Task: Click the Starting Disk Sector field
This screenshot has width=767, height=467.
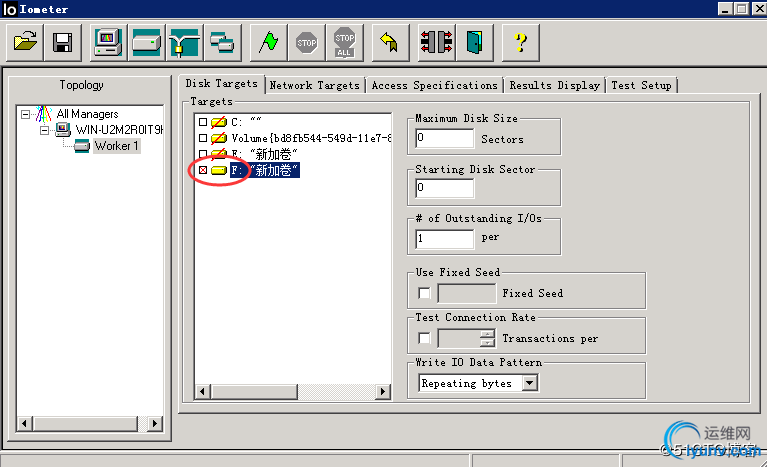Action: pyautogui.click(x=445, y=188)
